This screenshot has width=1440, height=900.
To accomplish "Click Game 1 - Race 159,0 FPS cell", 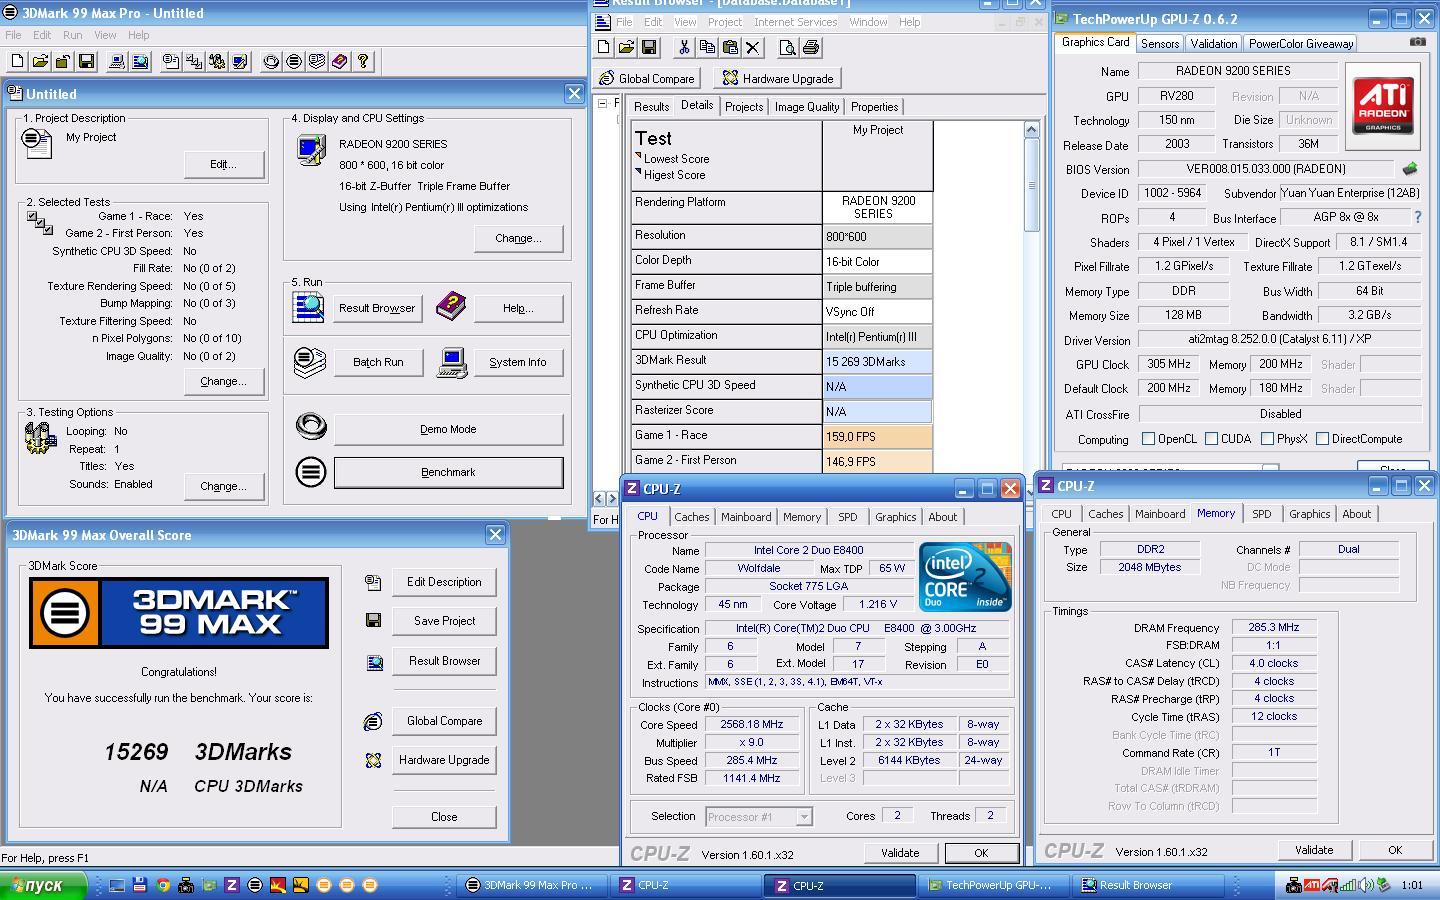I will 877,437.
